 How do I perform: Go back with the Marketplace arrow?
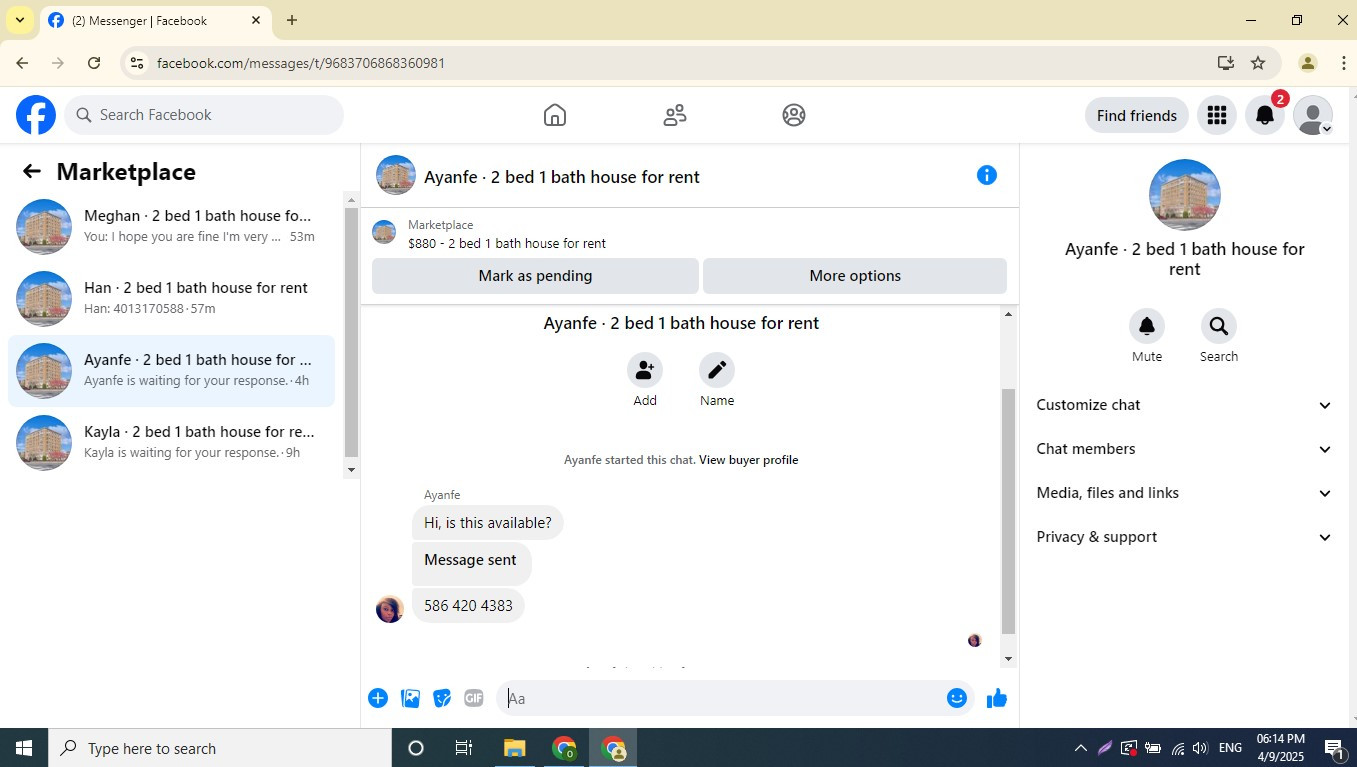point(32,172)
